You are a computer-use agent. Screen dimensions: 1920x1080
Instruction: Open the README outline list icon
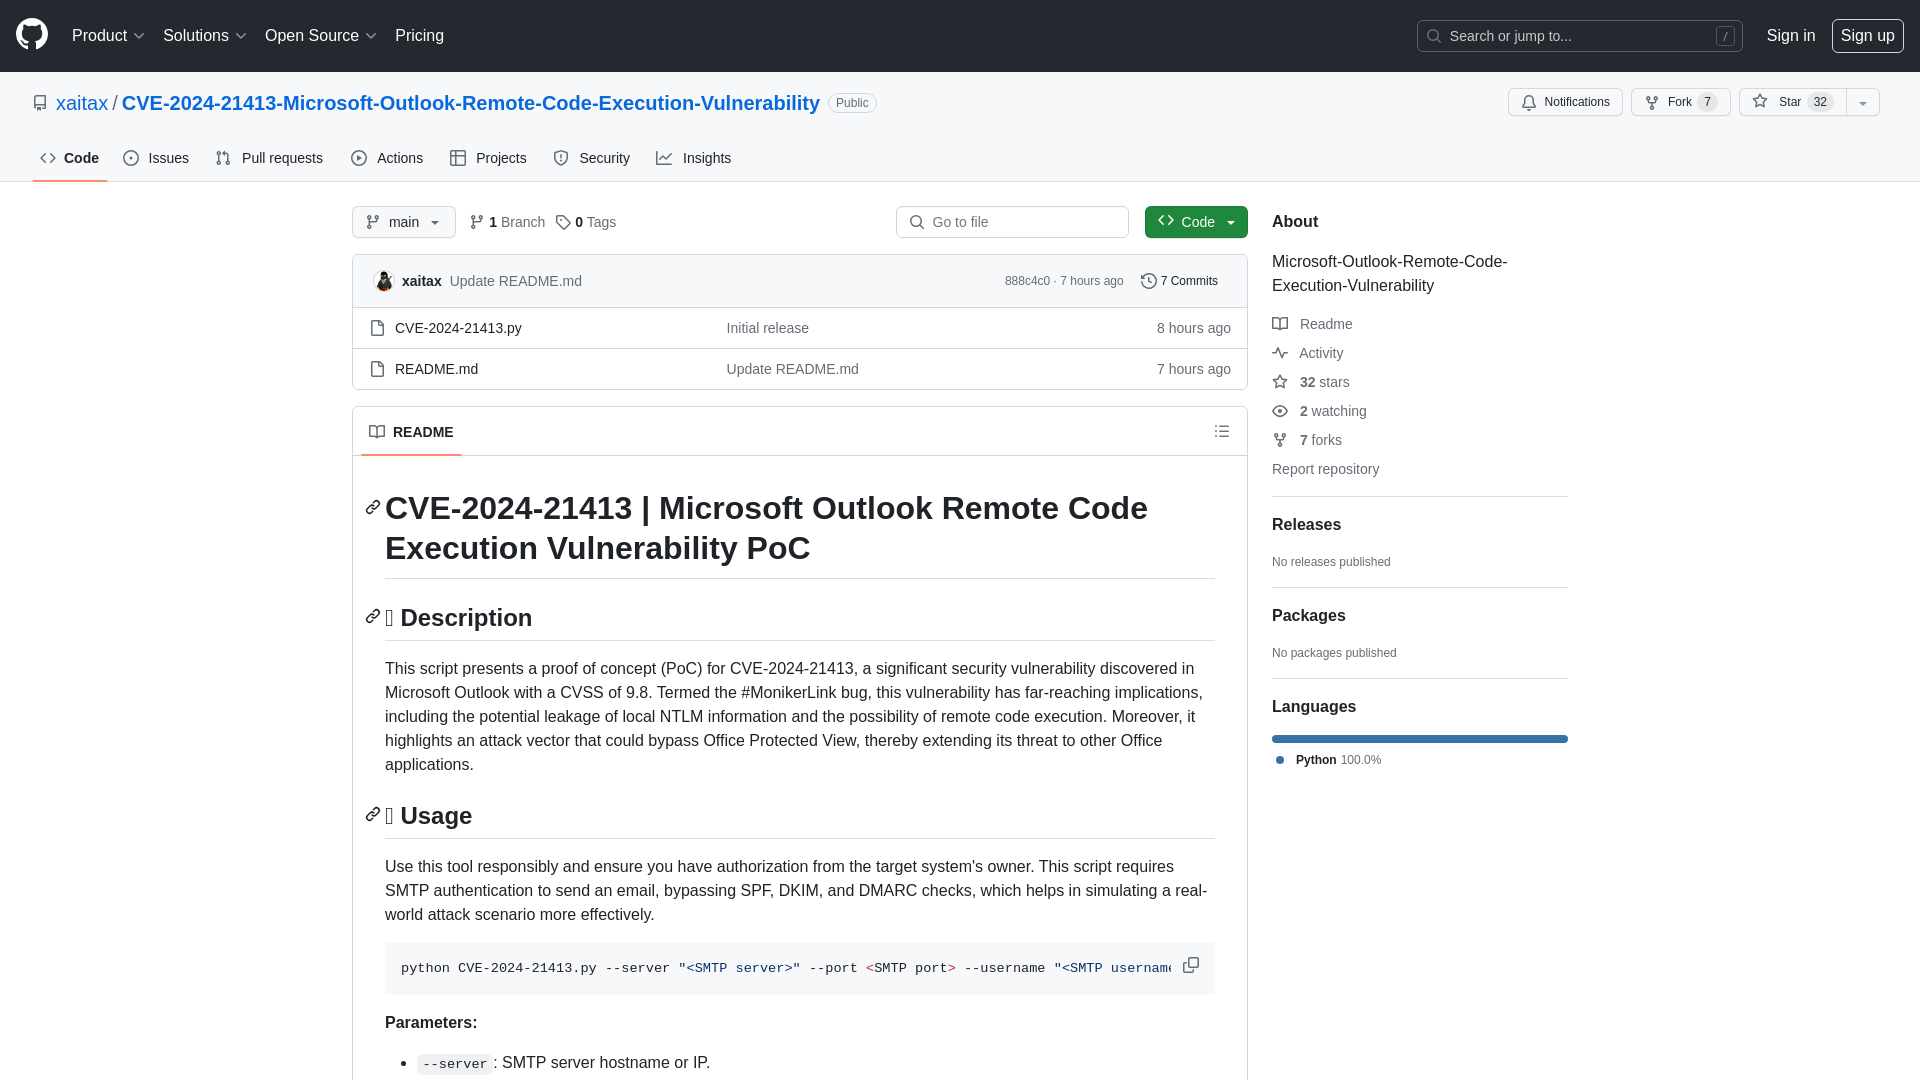[x=1222, y=431]
